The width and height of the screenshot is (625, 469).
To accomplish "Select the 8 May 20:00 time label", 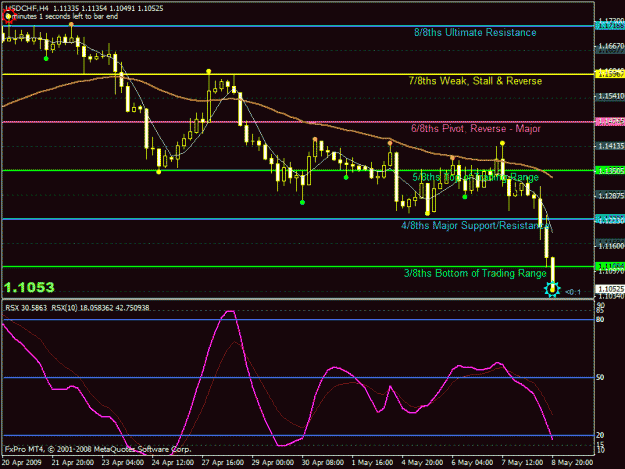I will coord(572,463).
